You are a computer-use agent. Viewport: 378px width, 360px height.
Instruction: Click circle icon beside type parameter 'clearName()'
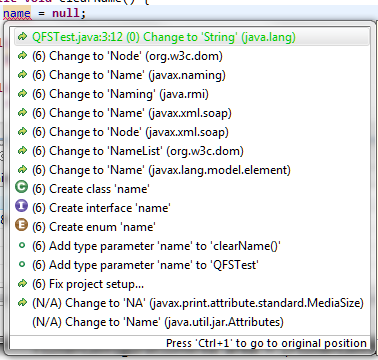pyautogui.click(x=22, y=245)
